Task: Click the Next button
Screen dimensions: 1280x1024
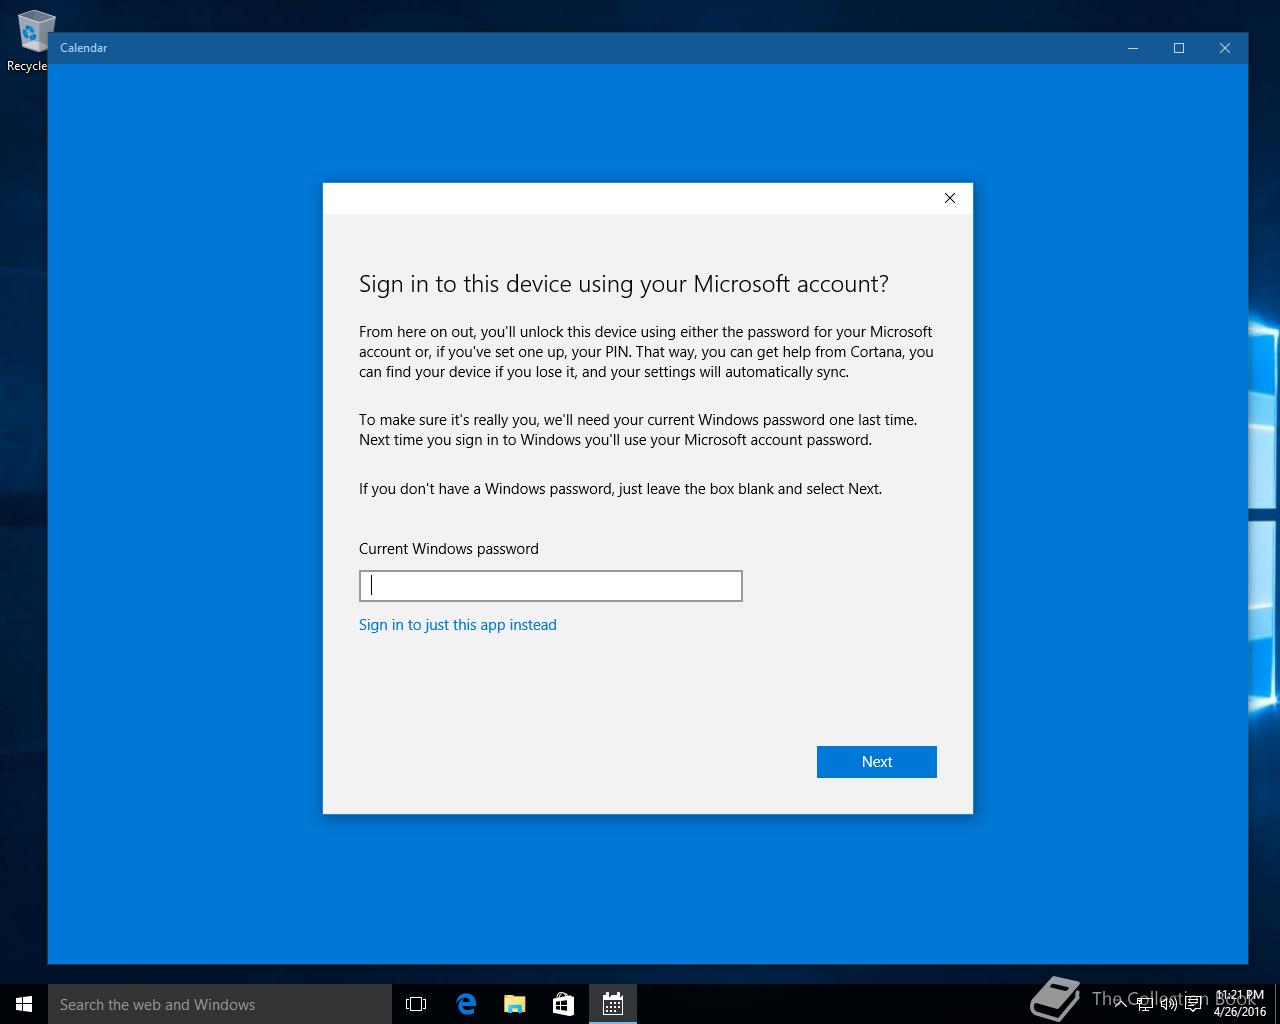Action: pos(877,762)
